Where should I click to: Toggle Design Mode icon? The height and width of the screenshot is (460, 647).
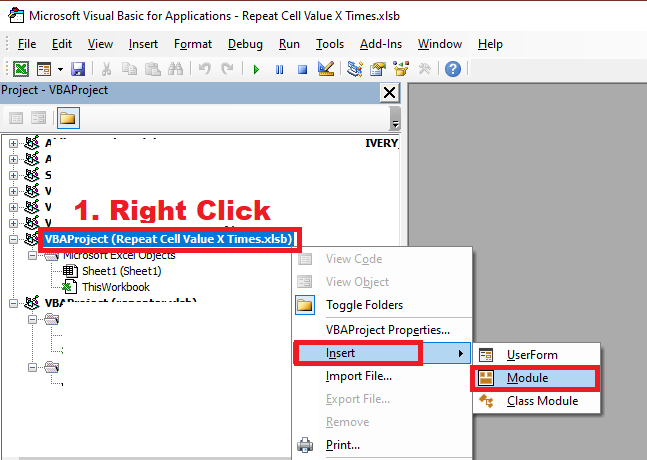[x=326, y=68]
